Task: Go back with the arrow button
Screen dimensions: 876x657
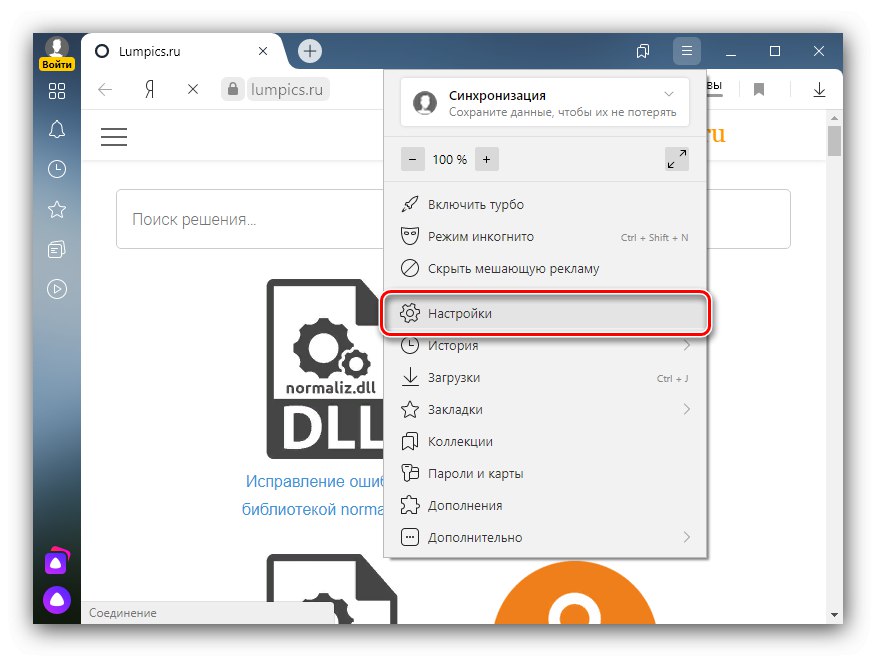Action: click(105, 89)
